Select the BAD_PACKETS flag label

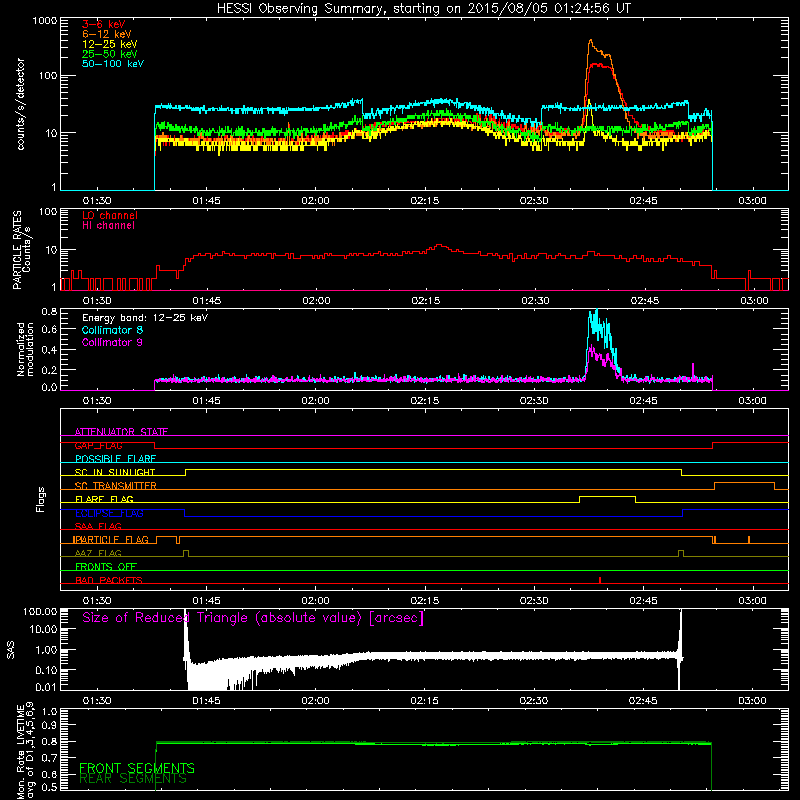coord(109,580)
